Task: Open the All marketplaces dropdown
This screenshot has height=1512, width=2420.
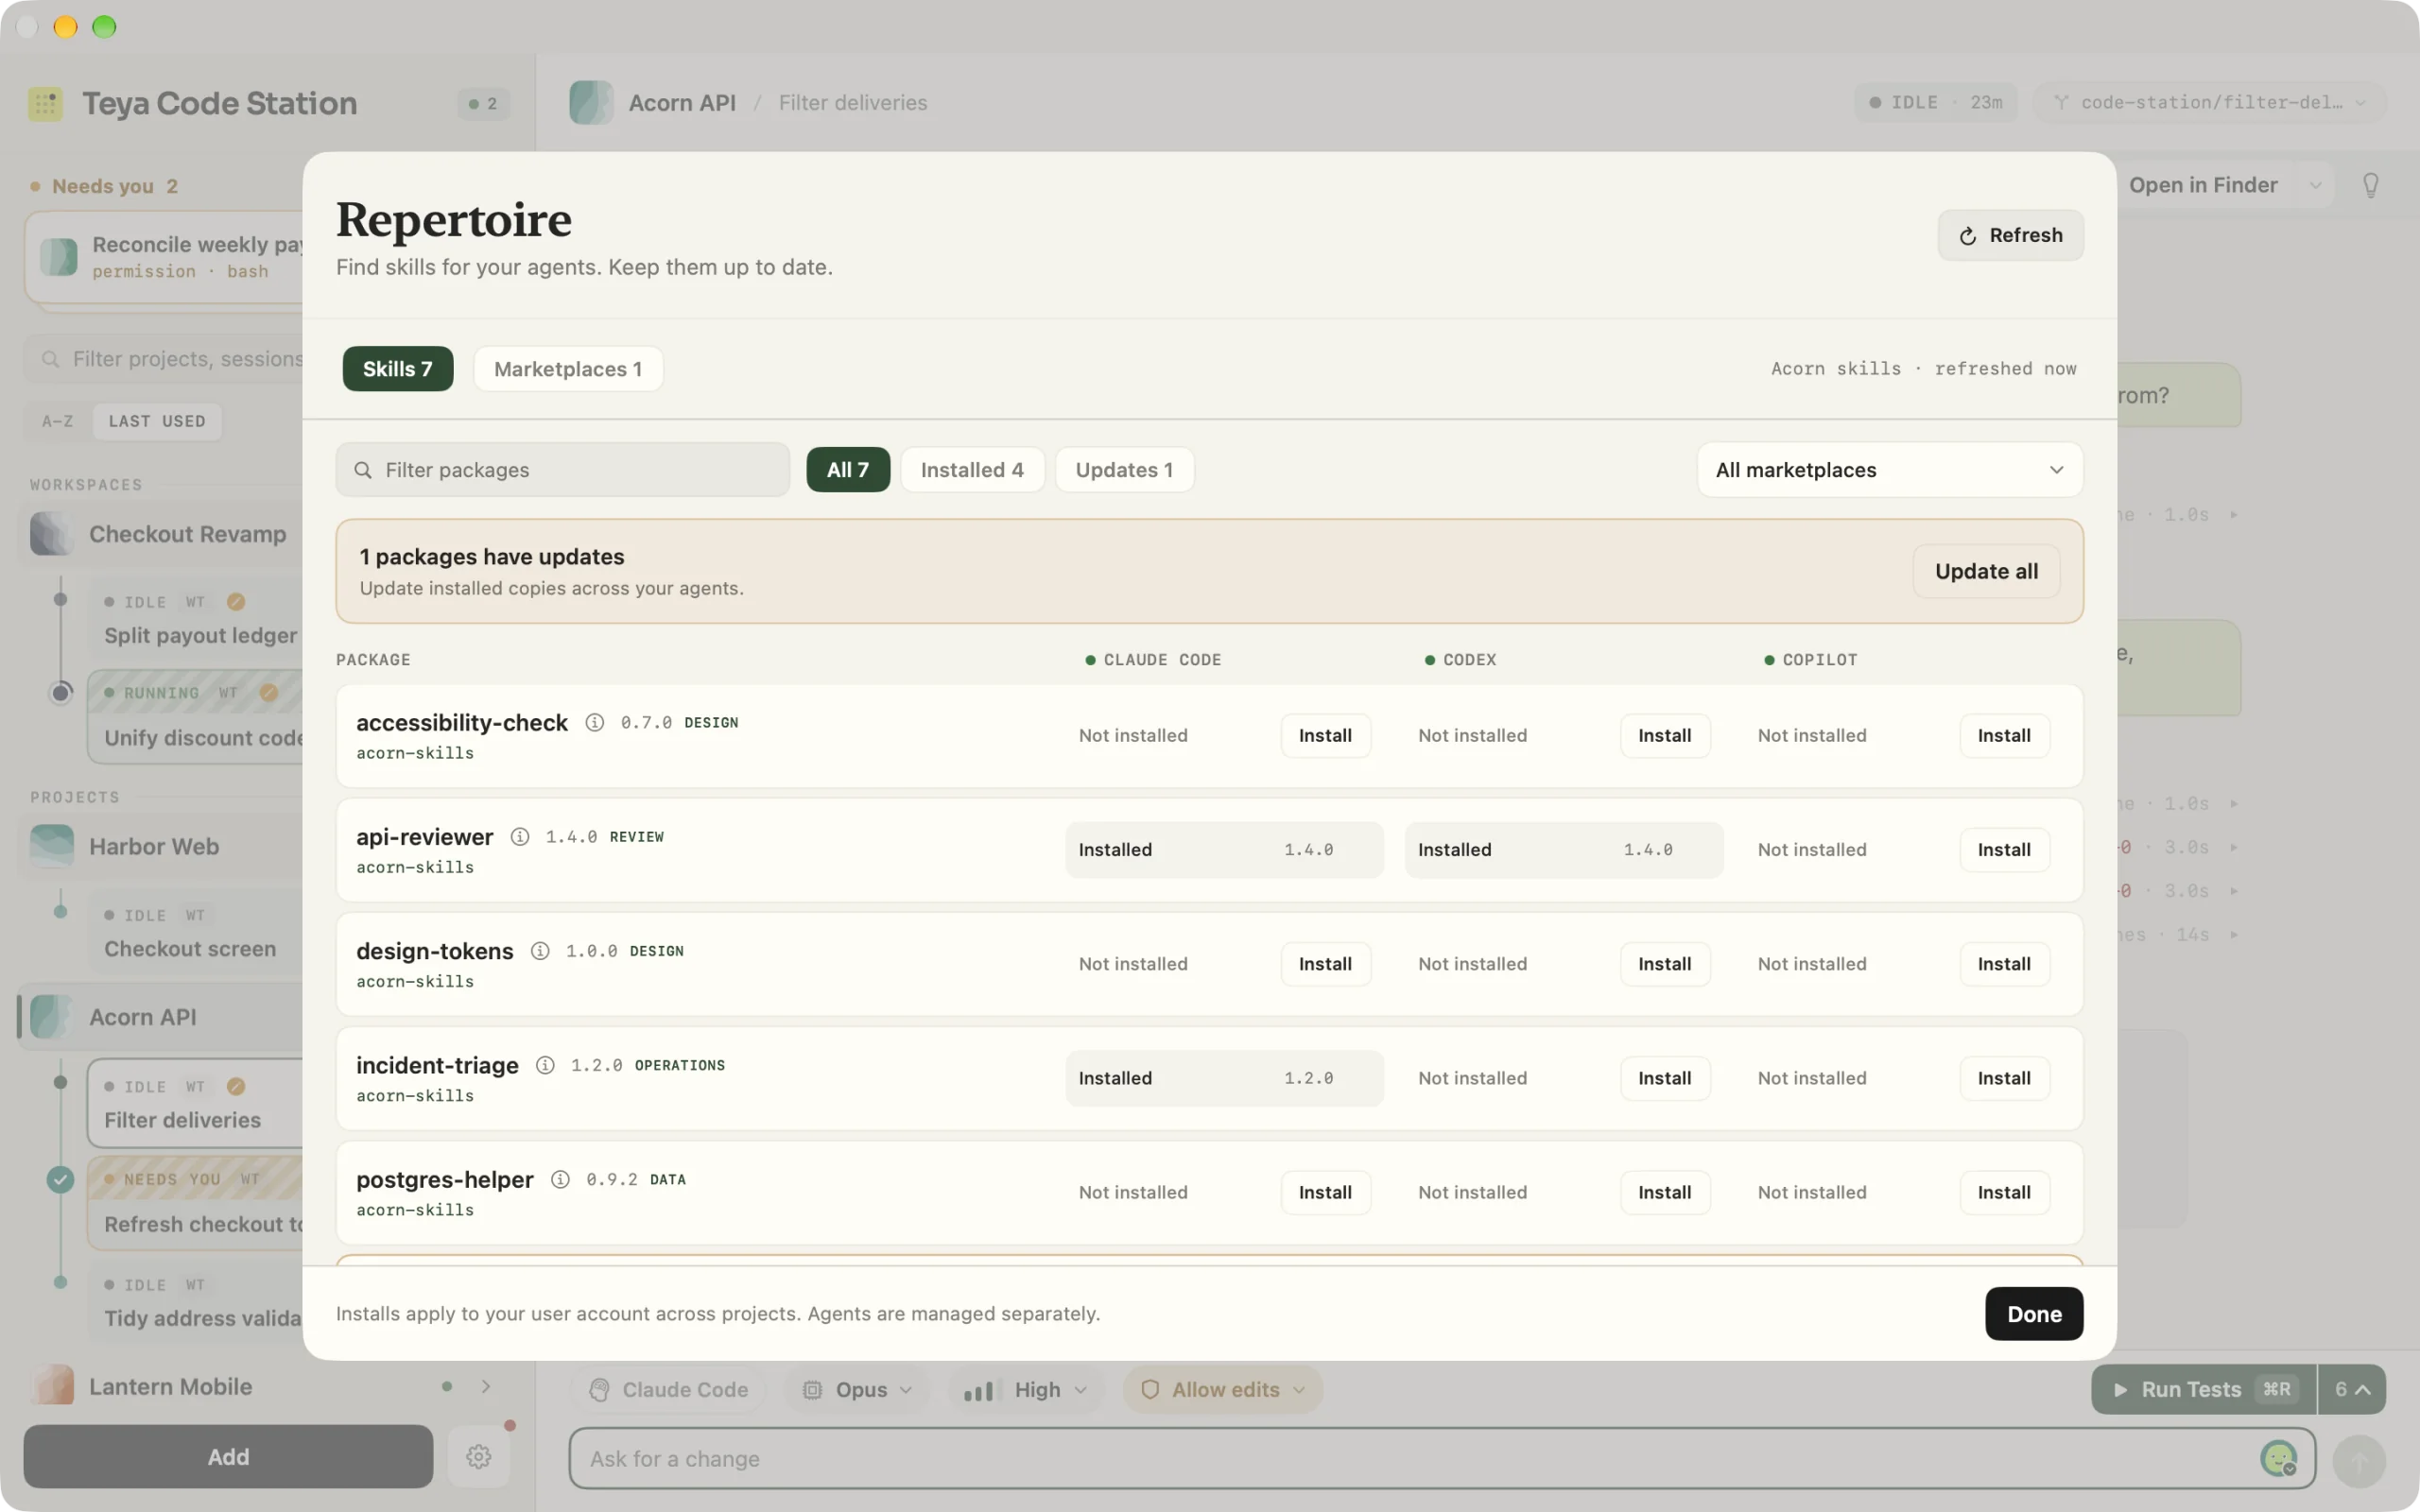Action: pyautogui.click(x=1890, y=470)
